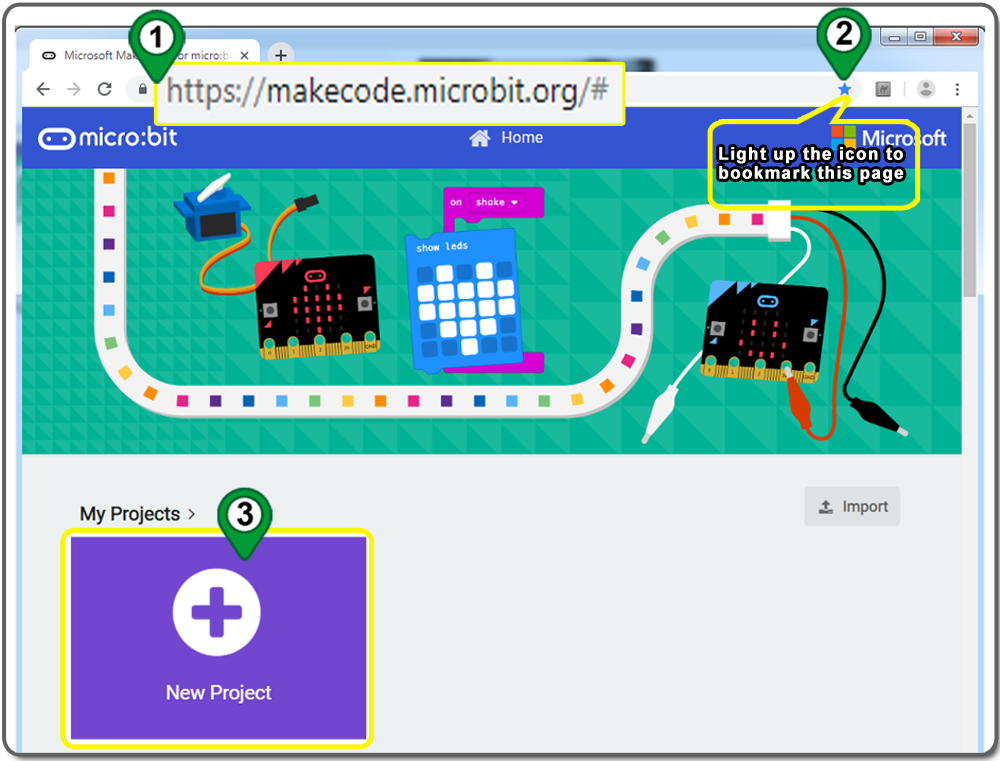Expand My Projects chevron
Image resolution: width=1000 pixels, height=761 pixels.
click(x=191, y=514)
